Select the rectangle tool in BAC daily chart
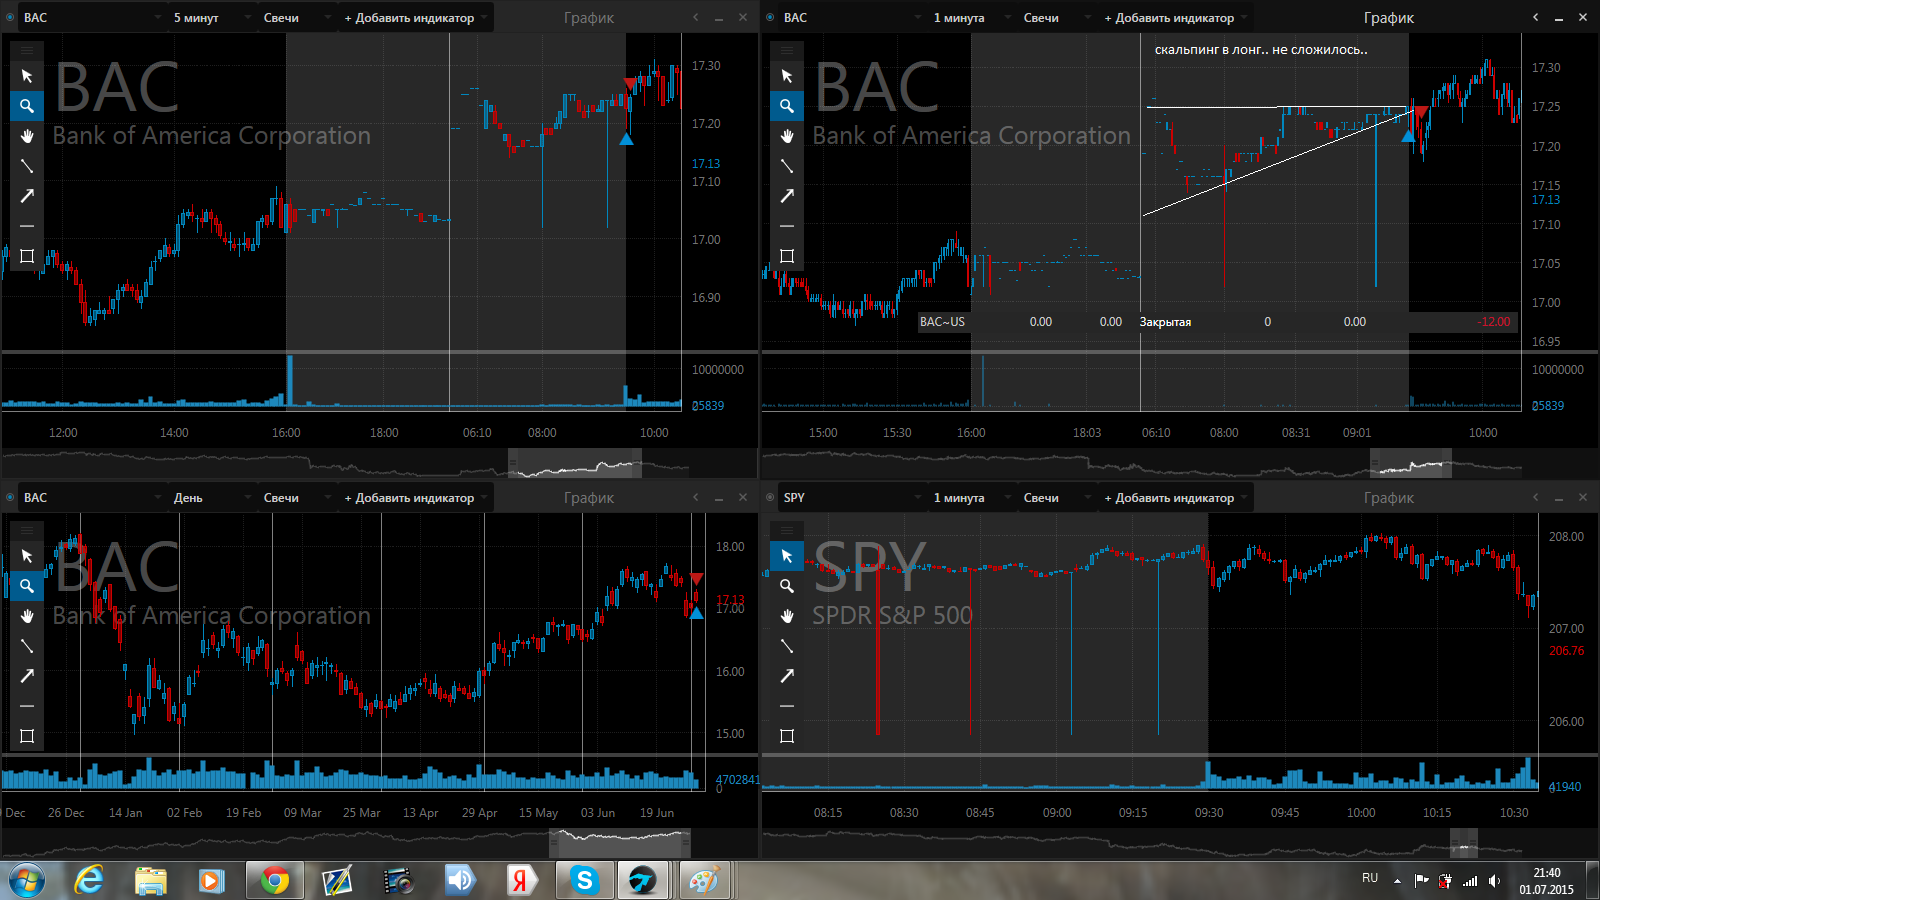This screenshot has width=1911, height=911. pos(27,736)
